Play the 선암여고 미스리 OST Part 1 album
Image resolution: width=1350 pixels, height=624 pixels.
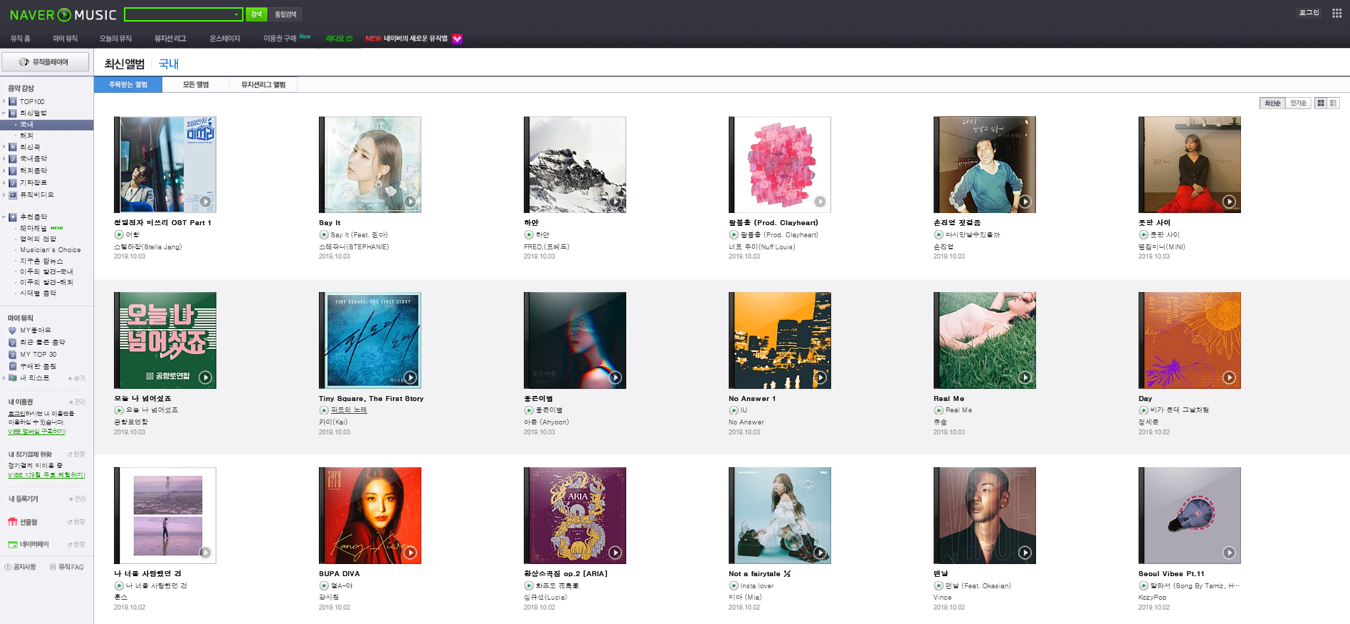pyautogui.click(x=205, y=202)
